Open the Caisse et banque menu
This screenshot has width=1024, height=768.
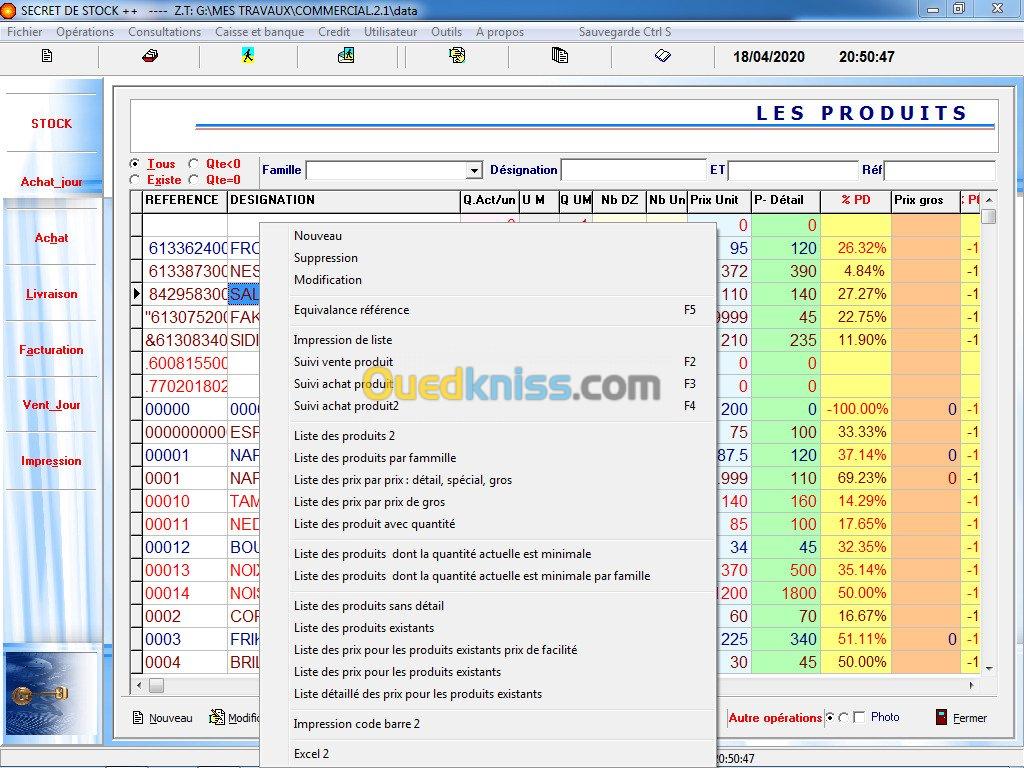(259, 32)
